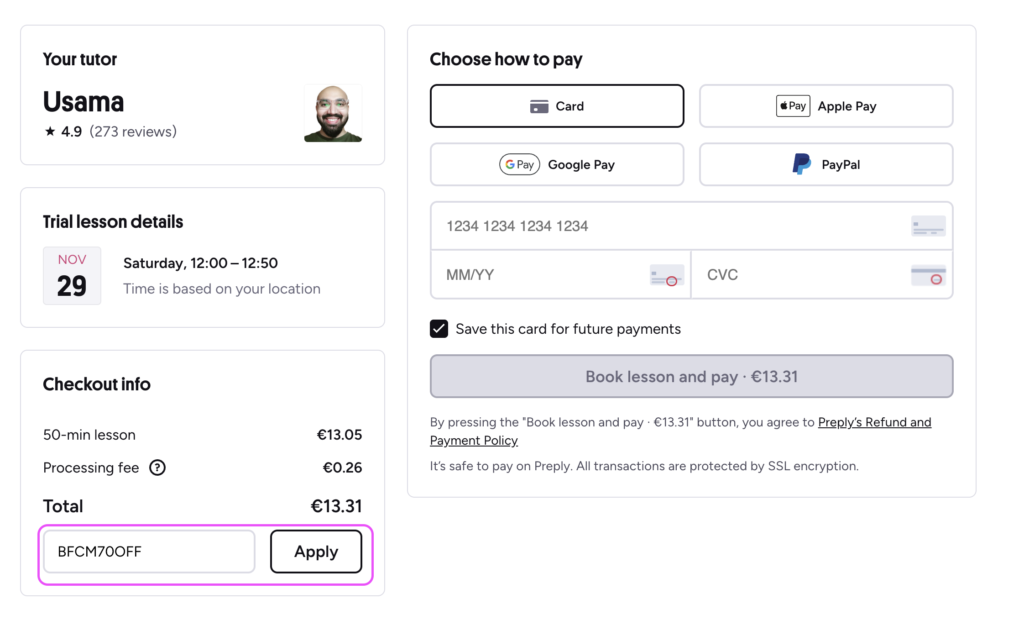Focus the promo code BFCM70OFF field

coord(149,552)
